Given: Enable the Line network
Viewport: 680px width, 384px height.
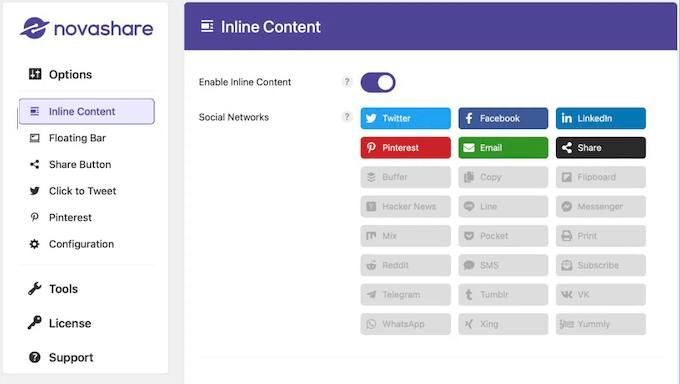Looking at the screenshot, I should 503,207.
